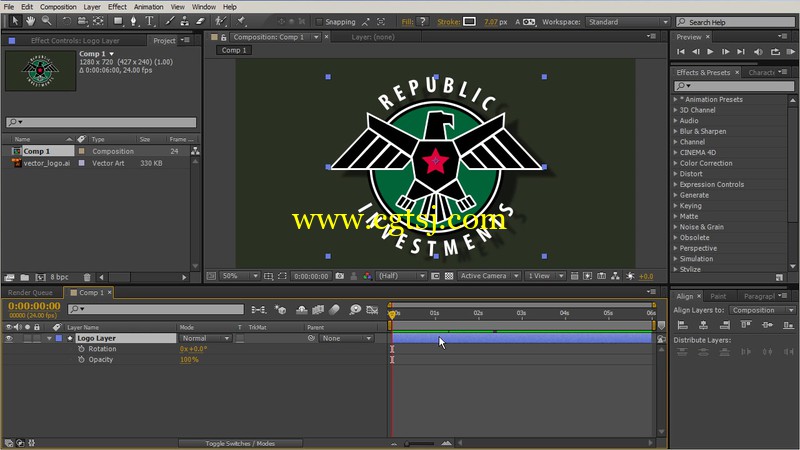Open the (Half) resolution dropdown

[x=402, y=276]
